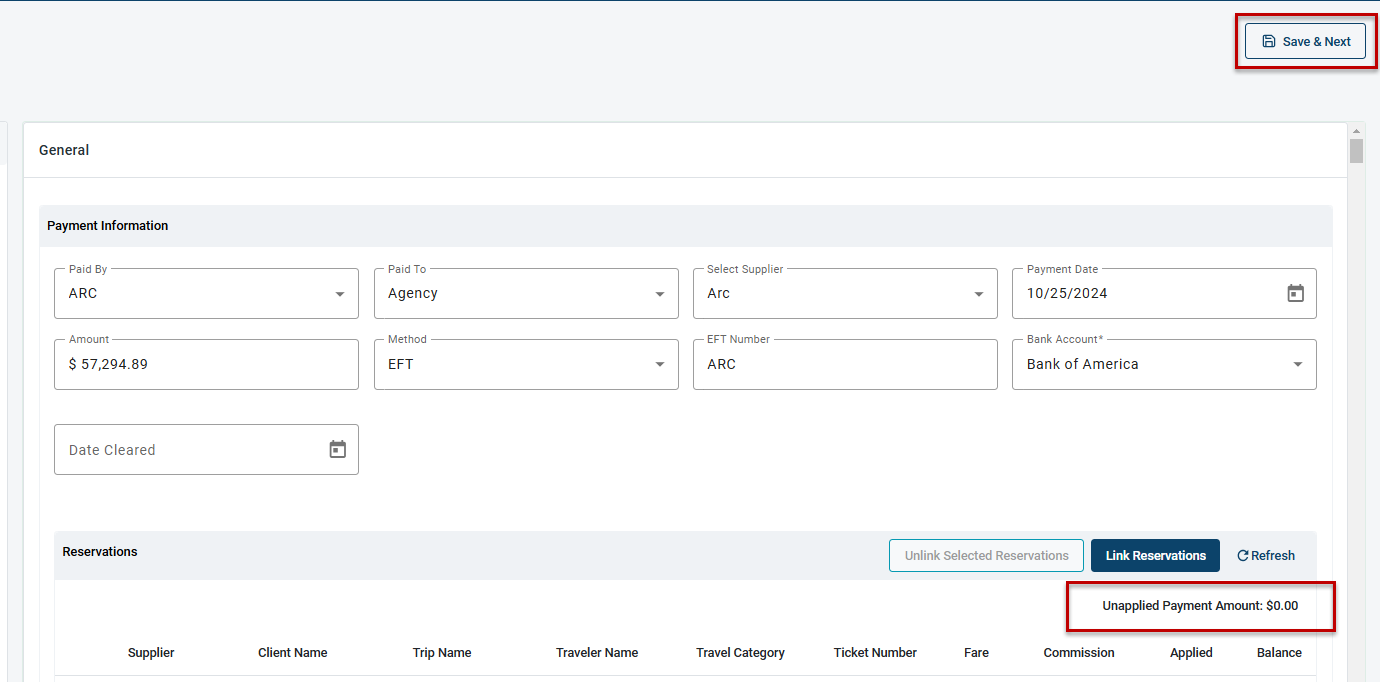Viewport: 1380px width, 682px height.
Task: Click the Date Cleared text field
Action: click(x=180, y=449)
